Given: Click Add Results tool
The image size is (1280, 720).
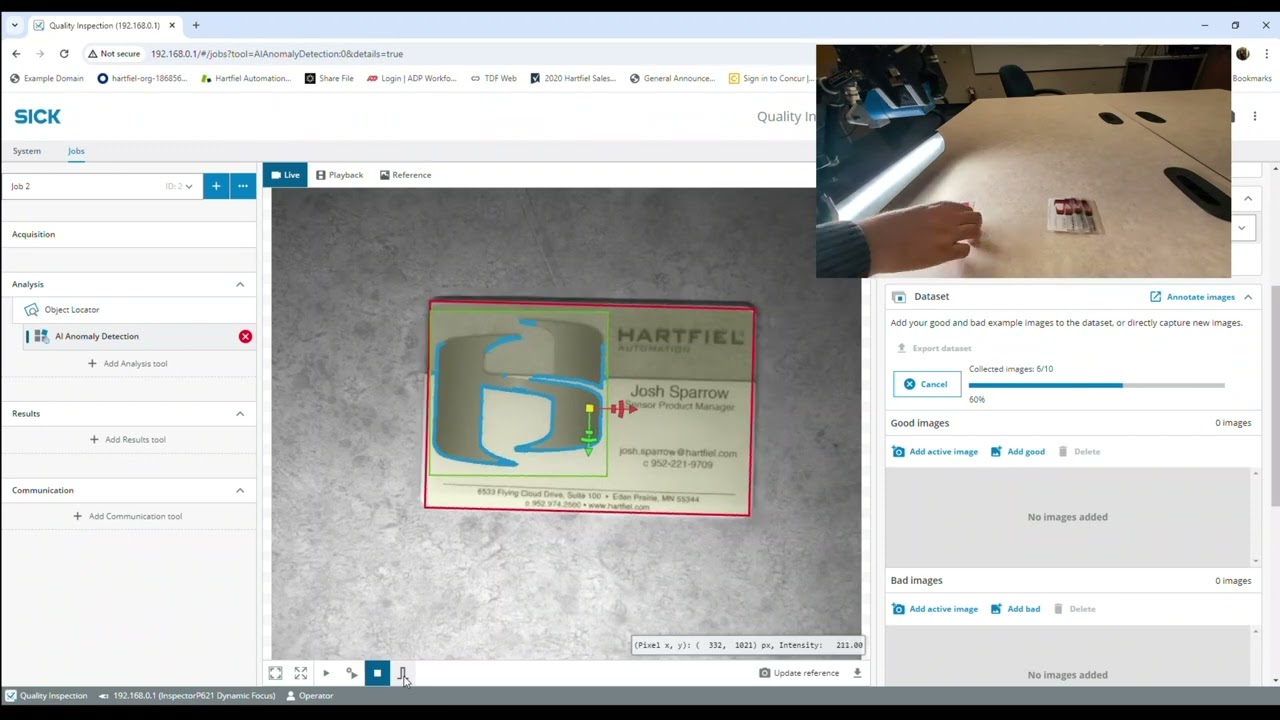Looking at the screenshot, I should point(127,440).
